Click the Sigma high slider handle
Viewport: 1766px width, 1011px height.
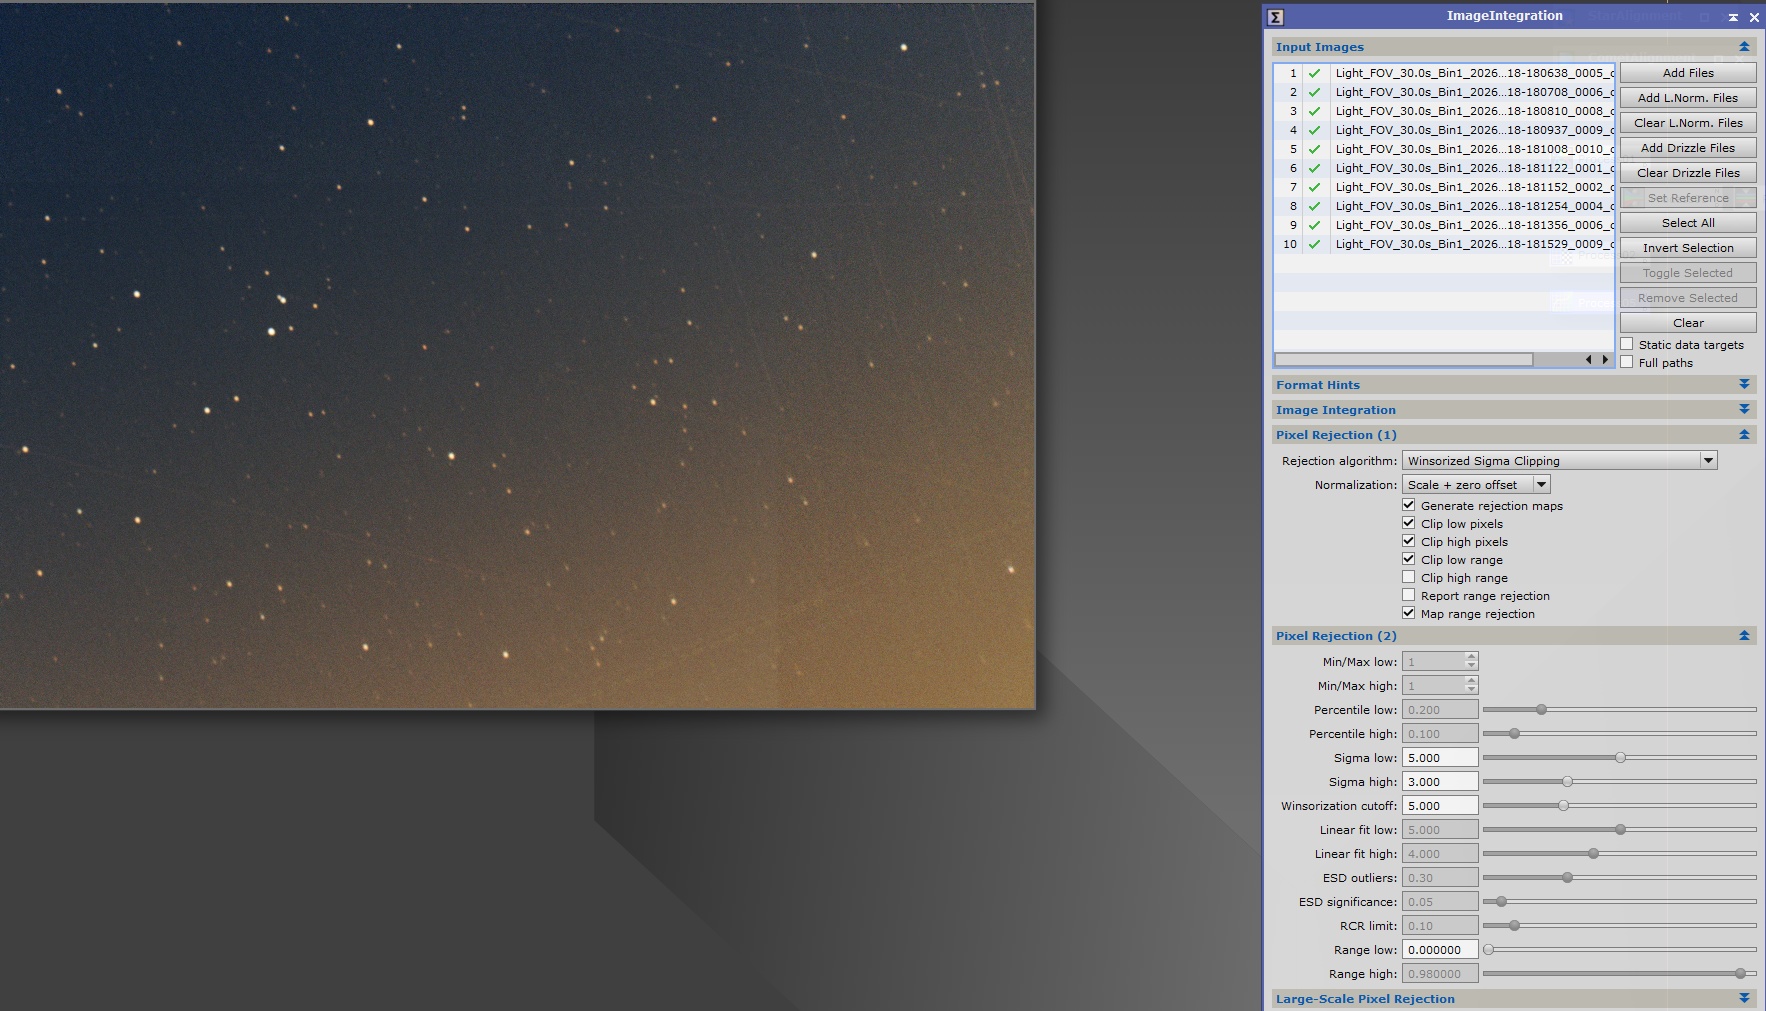[x=1567, y=782]
